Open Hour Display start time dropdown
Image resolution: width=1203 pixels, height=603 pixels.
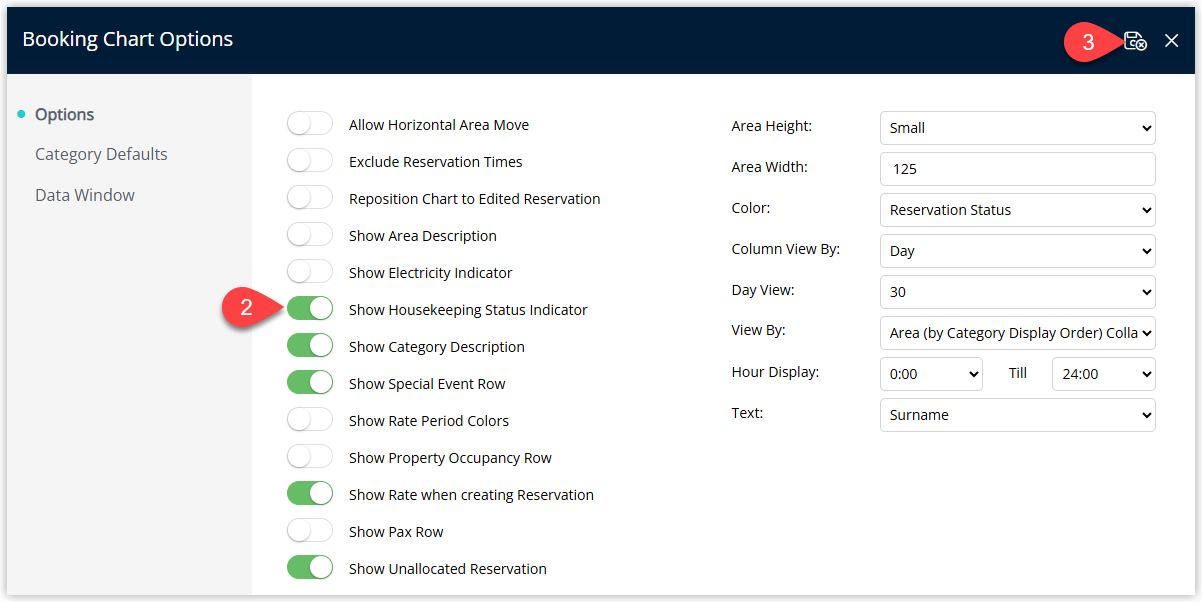(931, 374)
